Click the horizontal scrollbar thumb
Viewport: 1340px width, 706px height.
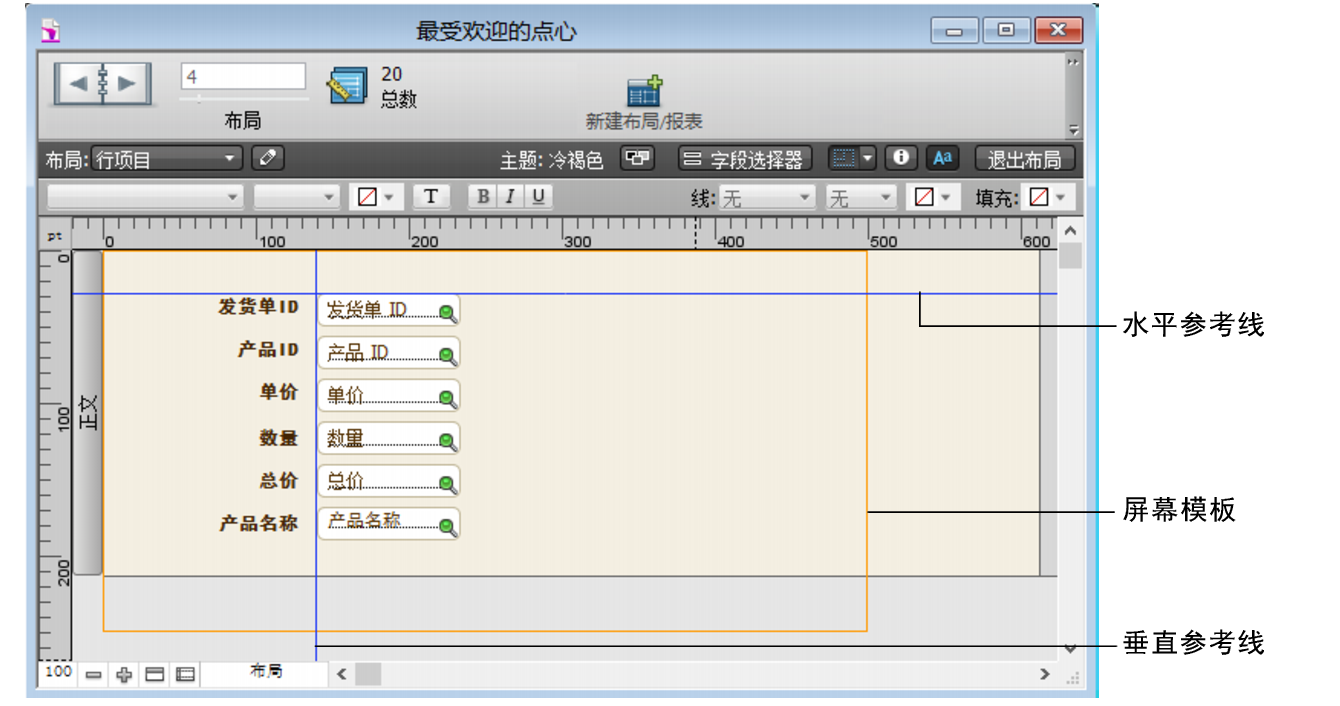coord(368,674)
